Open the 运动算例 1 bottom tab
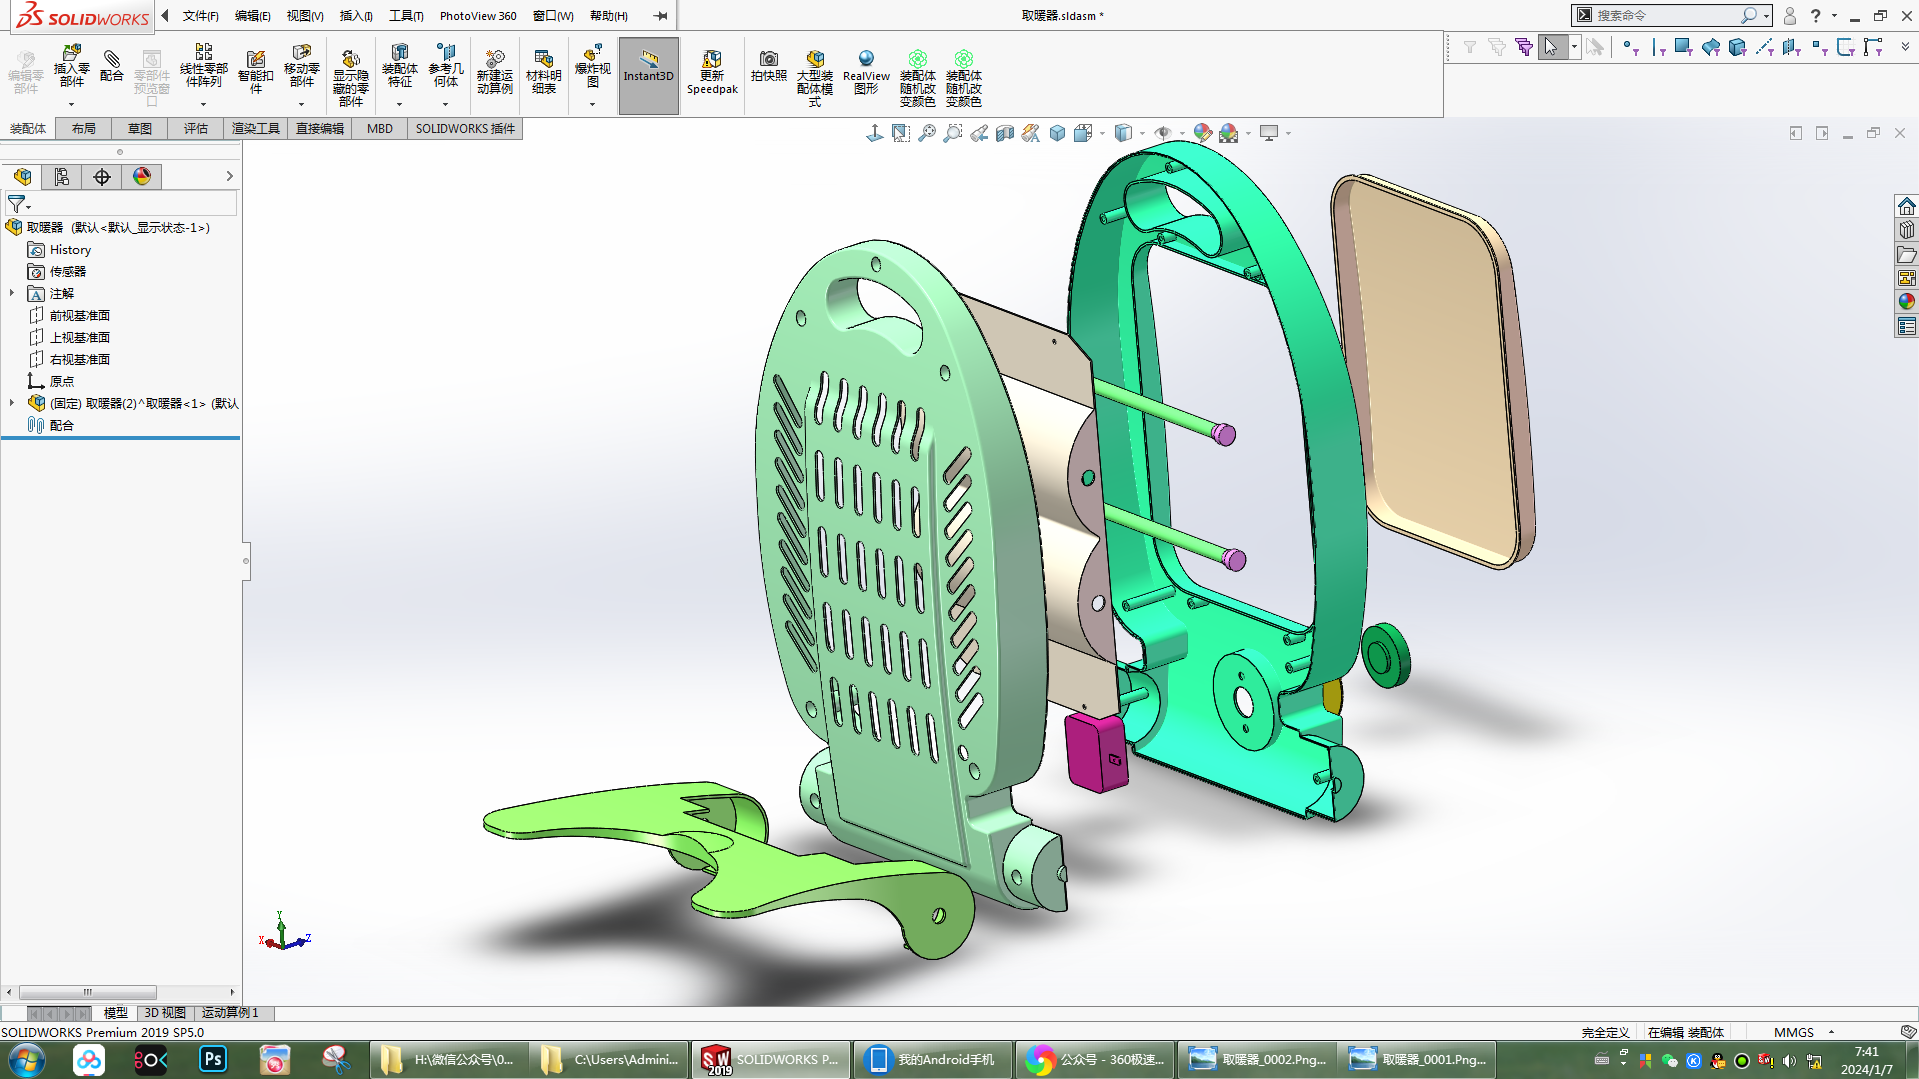The width and height of the screenshot is (1919, 1079). 230,1013
